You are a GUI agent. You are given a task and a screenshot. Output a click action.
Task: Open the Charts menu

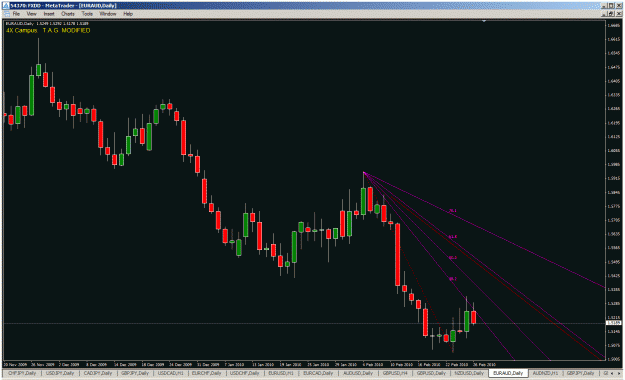pos(68,14)
